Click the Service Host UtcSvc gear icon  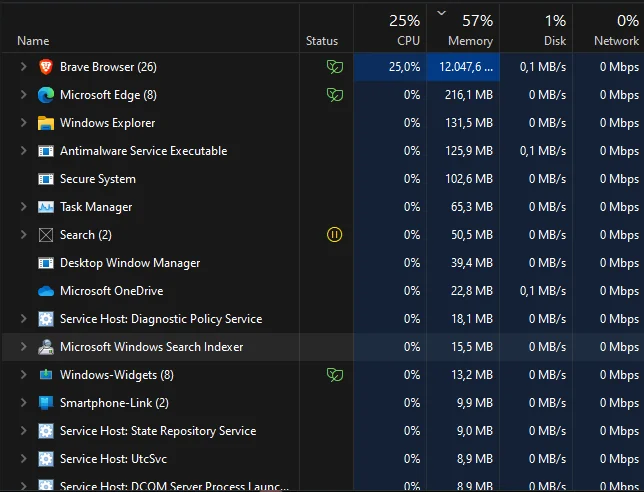(46, 459)
